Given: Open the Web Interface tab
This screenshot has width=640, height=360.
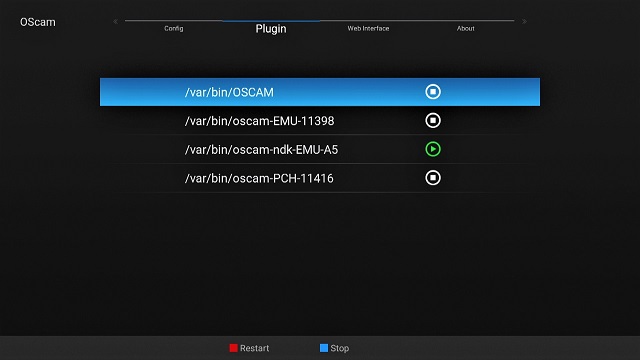Looking at the screenshot, I should 368,28.
